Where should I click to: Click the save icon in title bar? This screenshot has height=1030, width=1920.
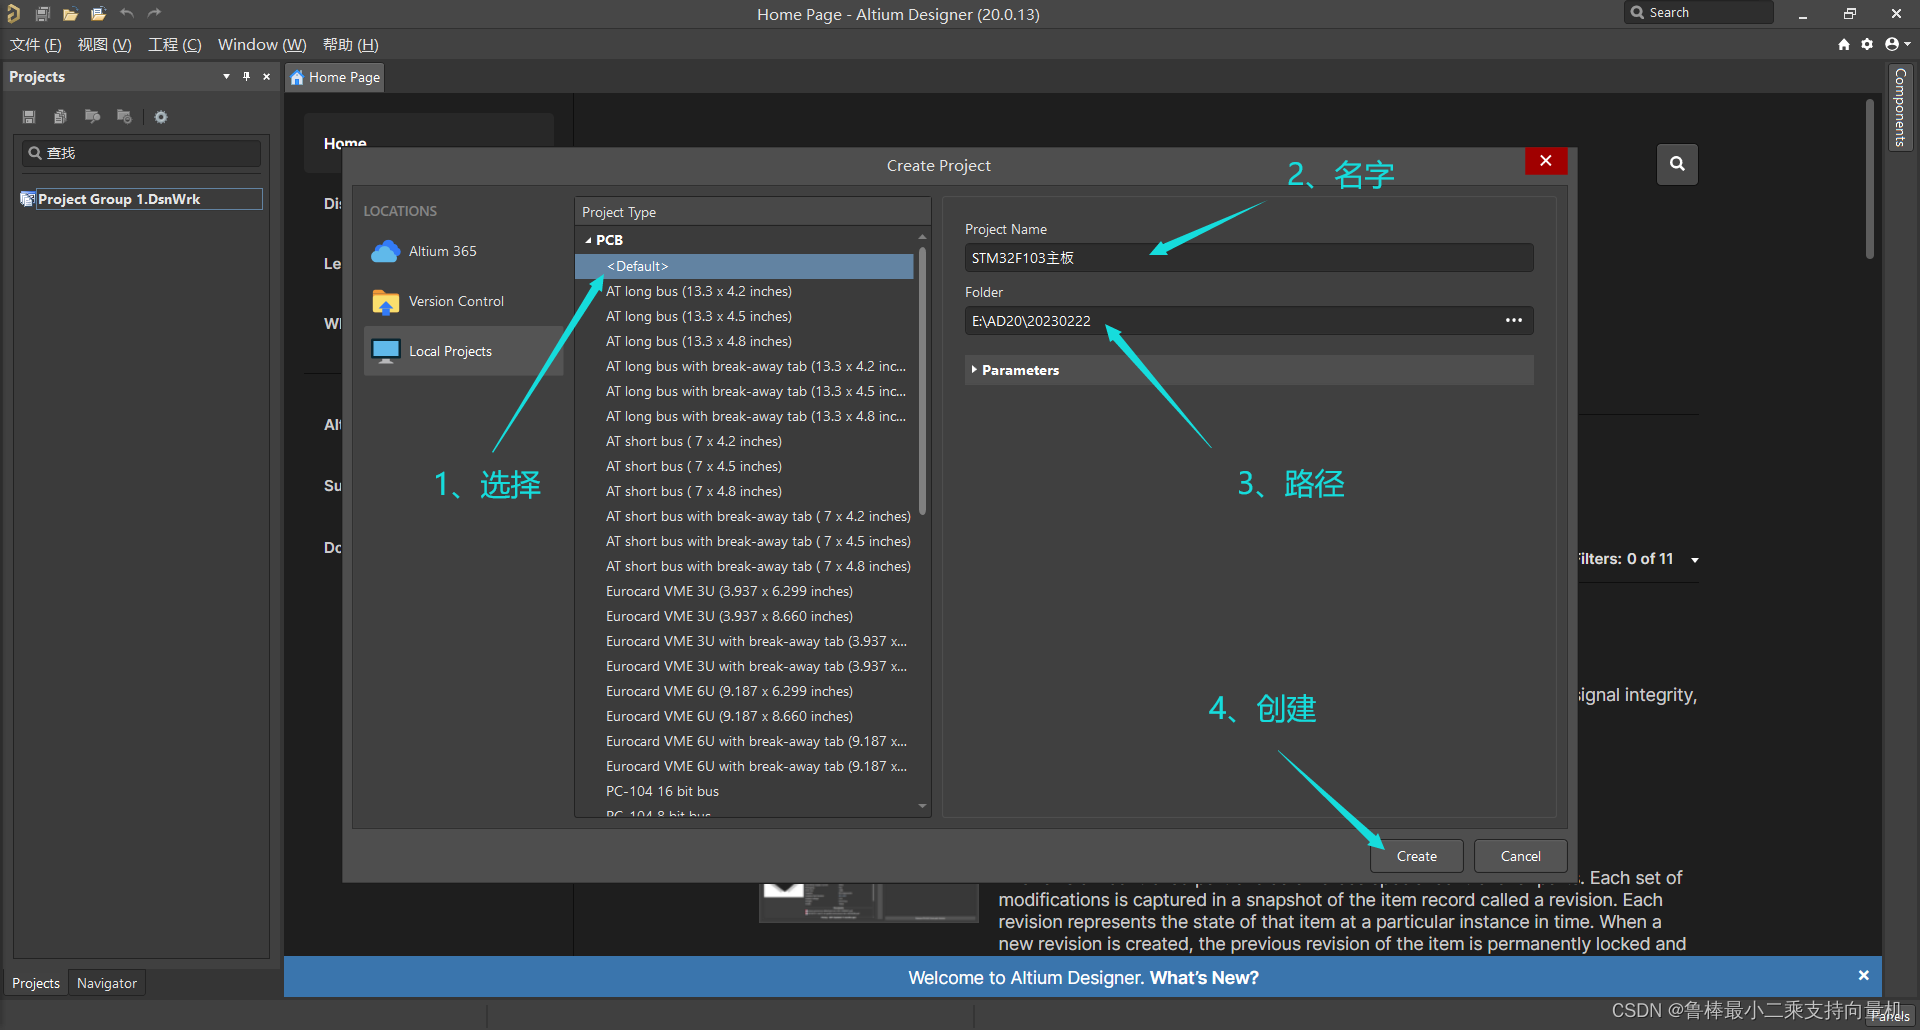[42, 14]
